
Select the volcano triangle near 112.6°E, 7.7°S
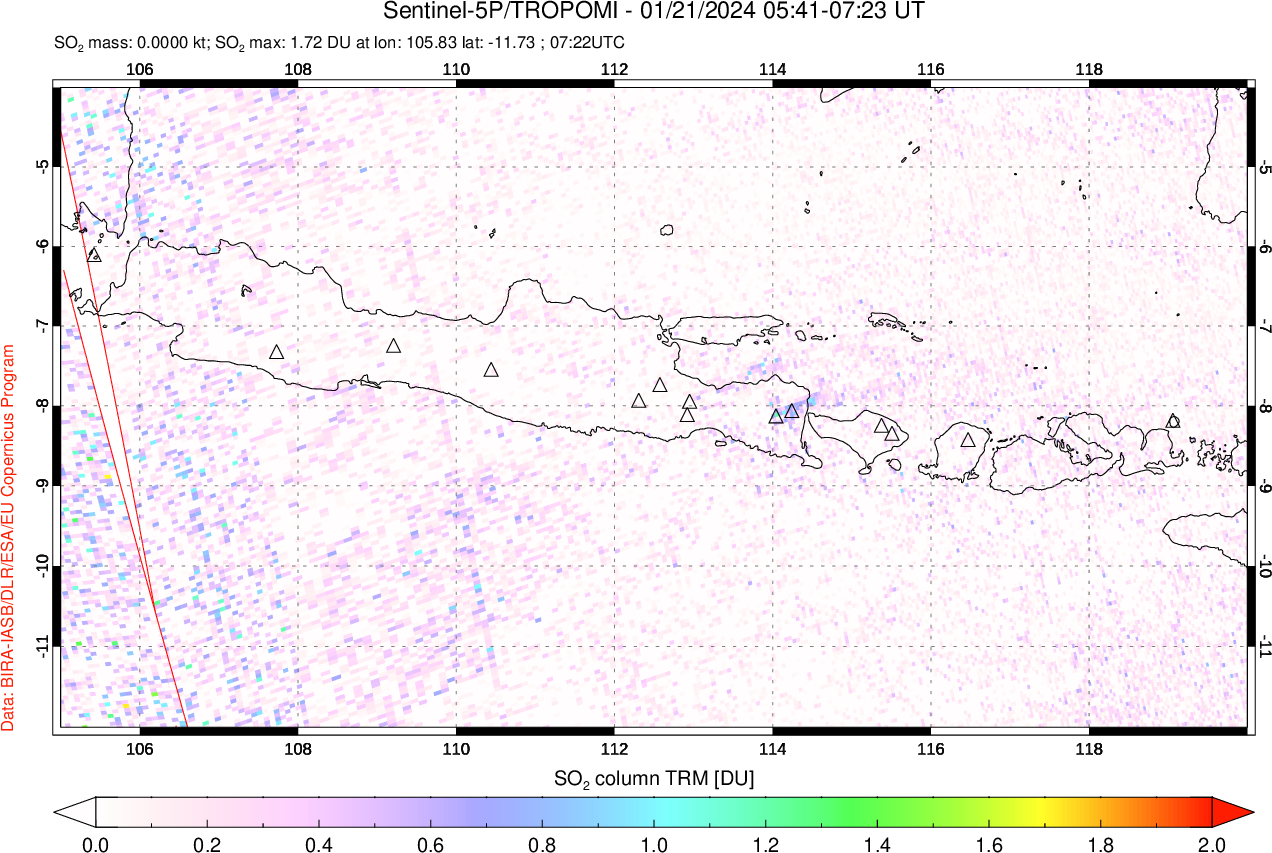pyautogui.click(x=660, y=385)
